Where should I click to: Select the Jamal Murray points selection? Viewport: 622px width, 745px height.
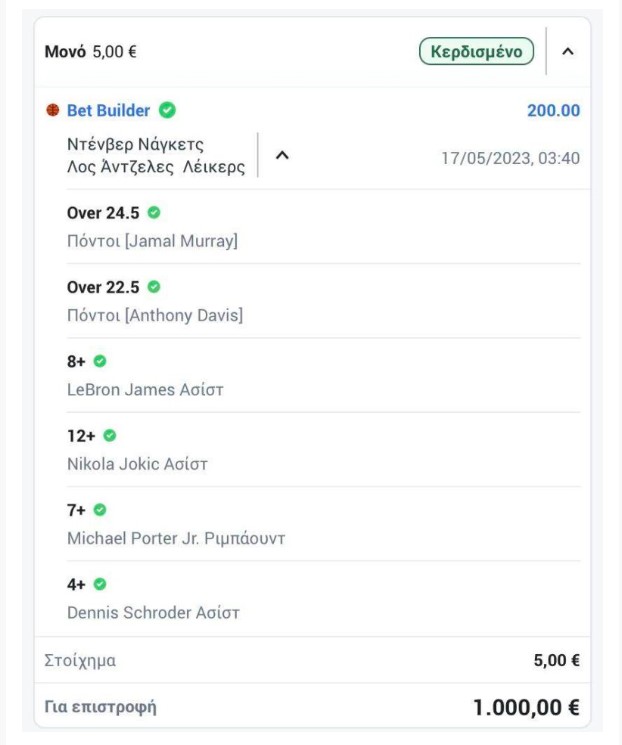click(324, 227)
